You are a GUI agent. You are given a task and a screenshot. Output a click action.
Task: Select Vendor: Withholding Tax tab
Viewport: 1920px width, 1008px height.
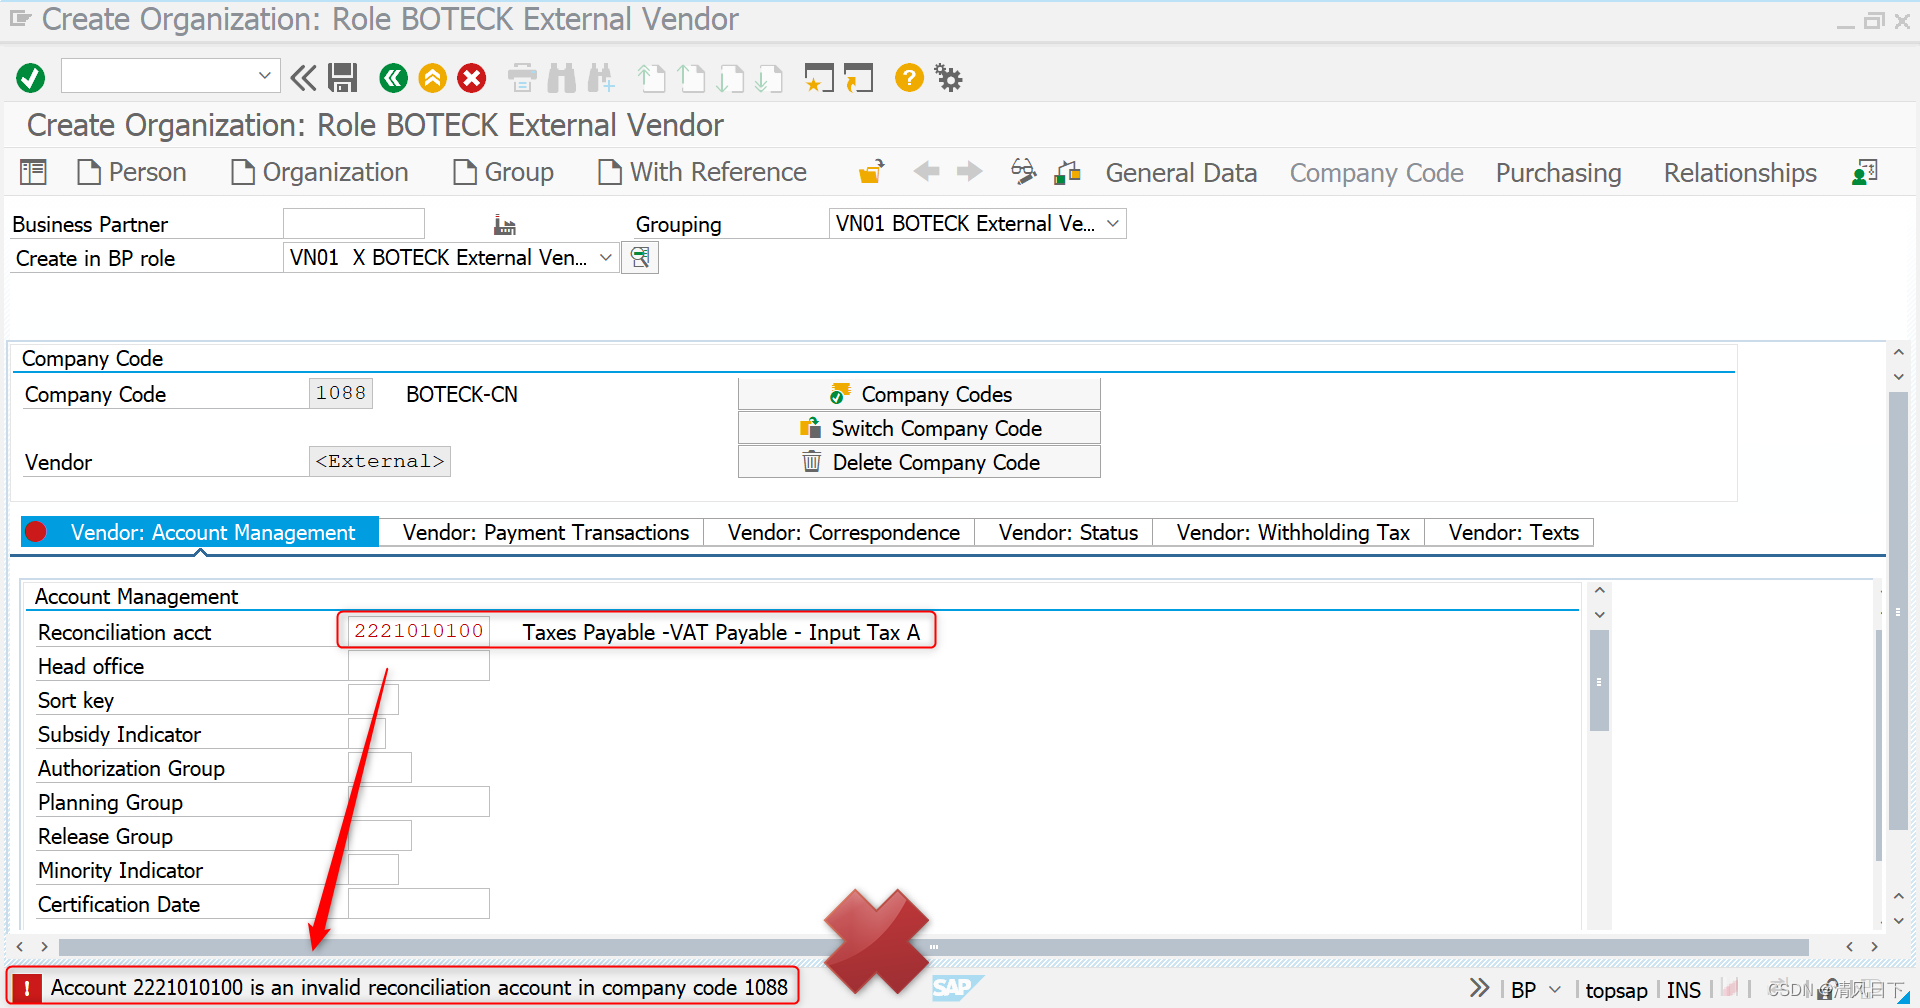click(1293, 532)
